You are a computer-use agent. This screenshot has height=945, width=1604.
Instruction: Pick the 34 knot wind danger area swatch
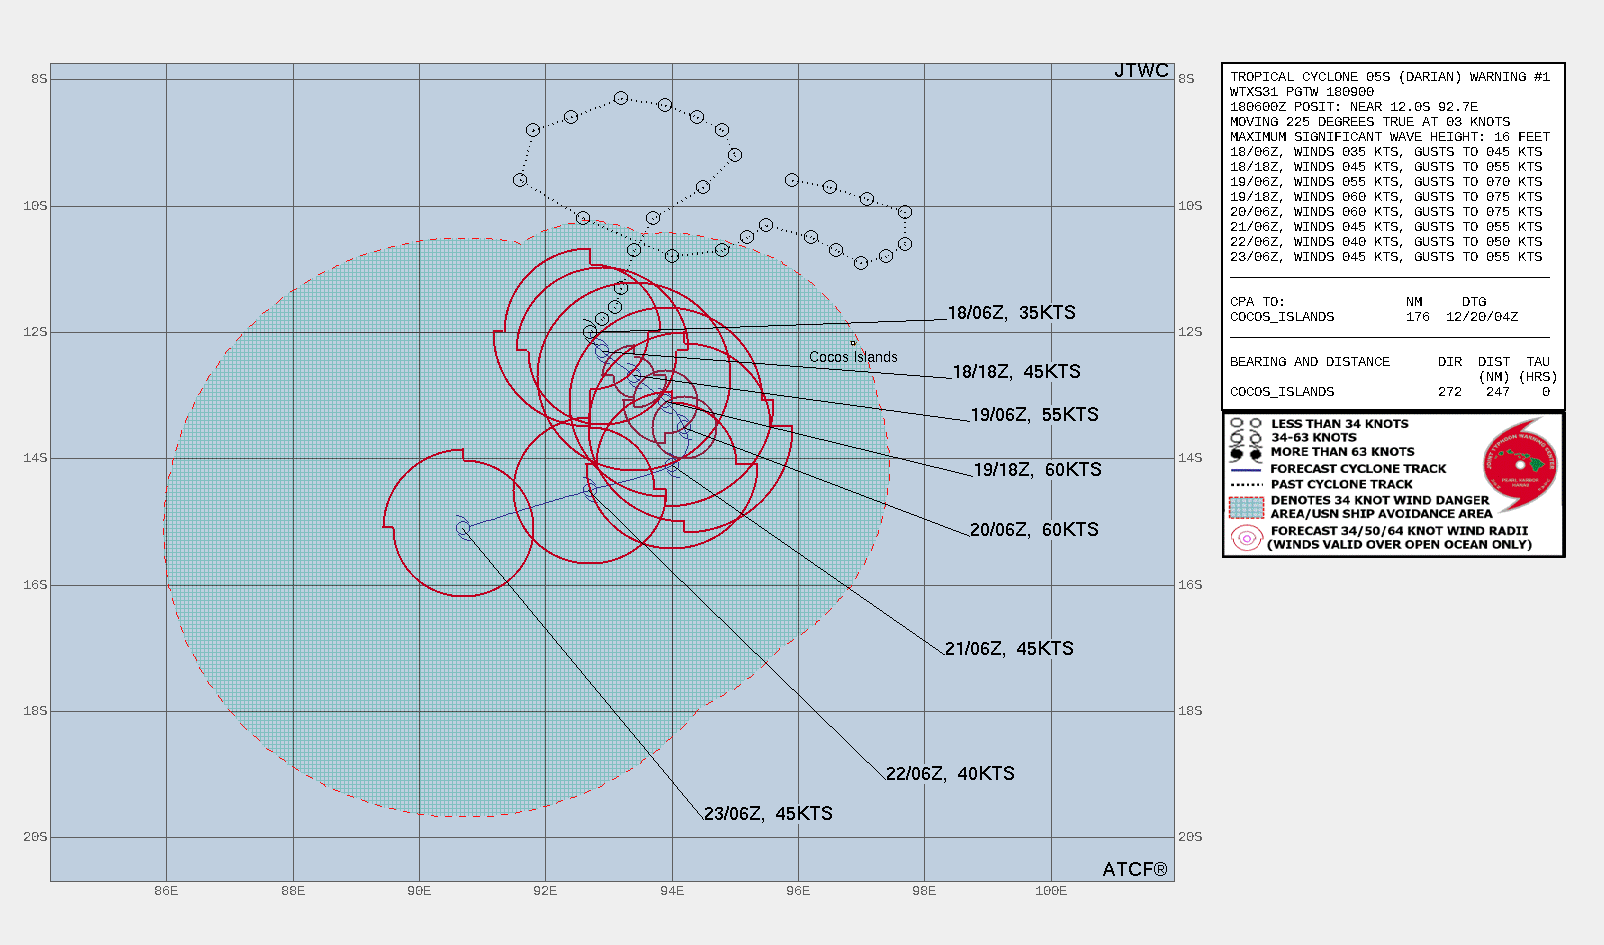(1246, 507)
